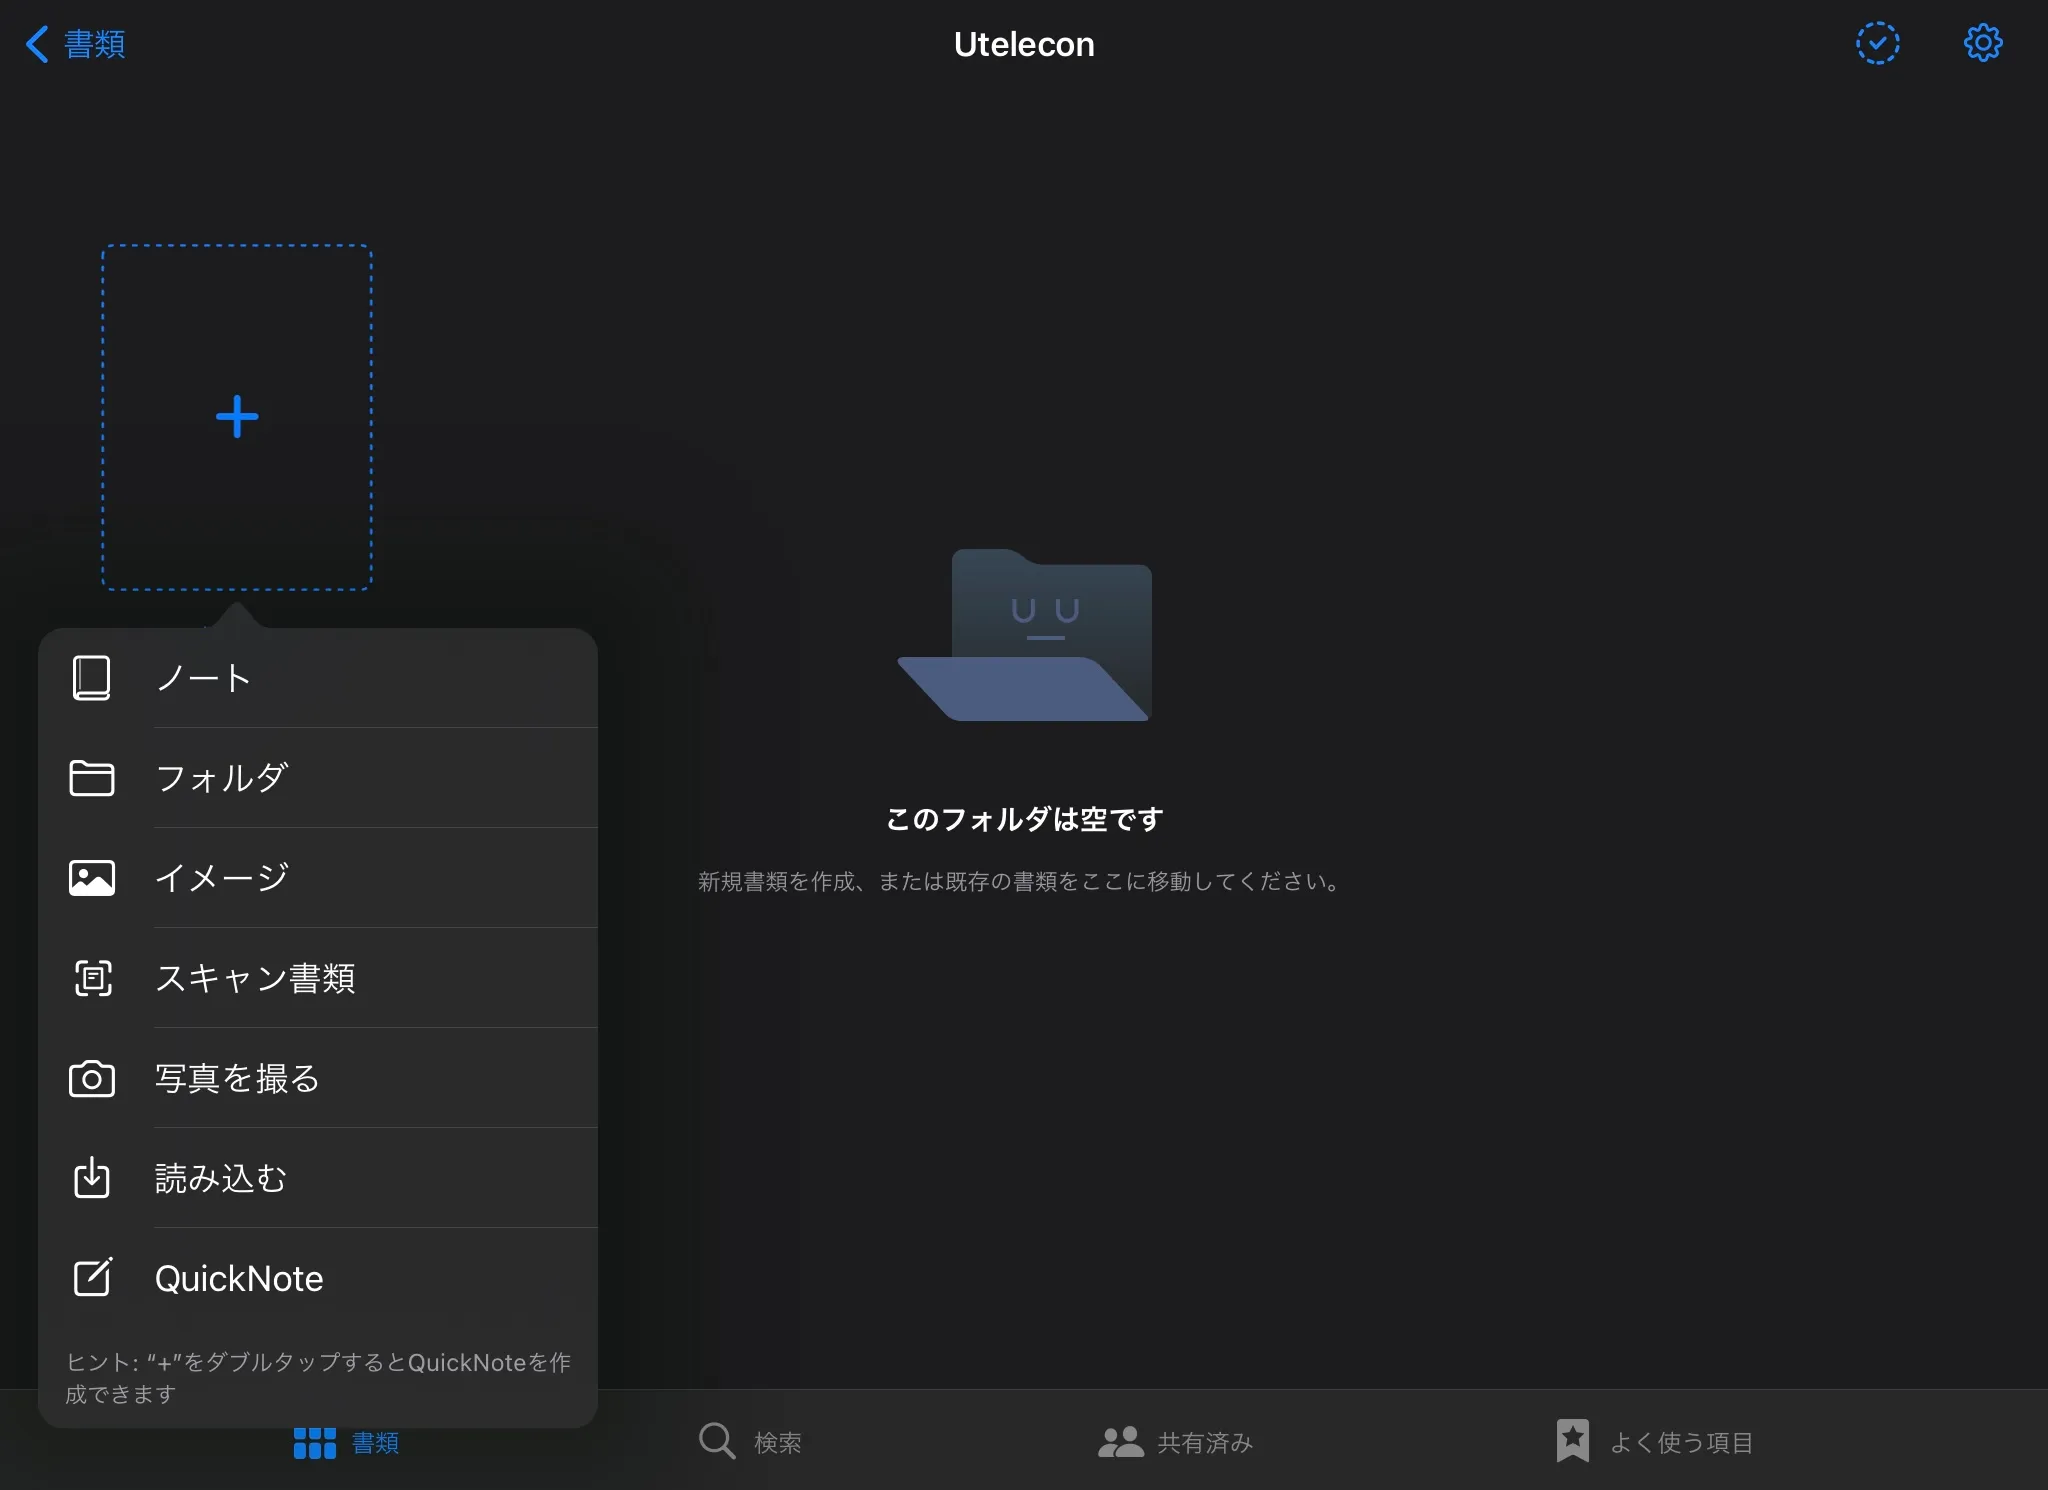Open the 共有済み tab

click(1176, 1442)
